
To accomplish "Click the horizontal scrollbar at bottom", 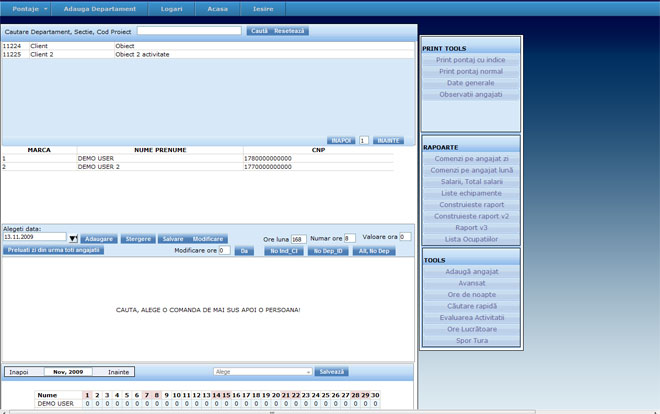I will (x=272, y=412).
